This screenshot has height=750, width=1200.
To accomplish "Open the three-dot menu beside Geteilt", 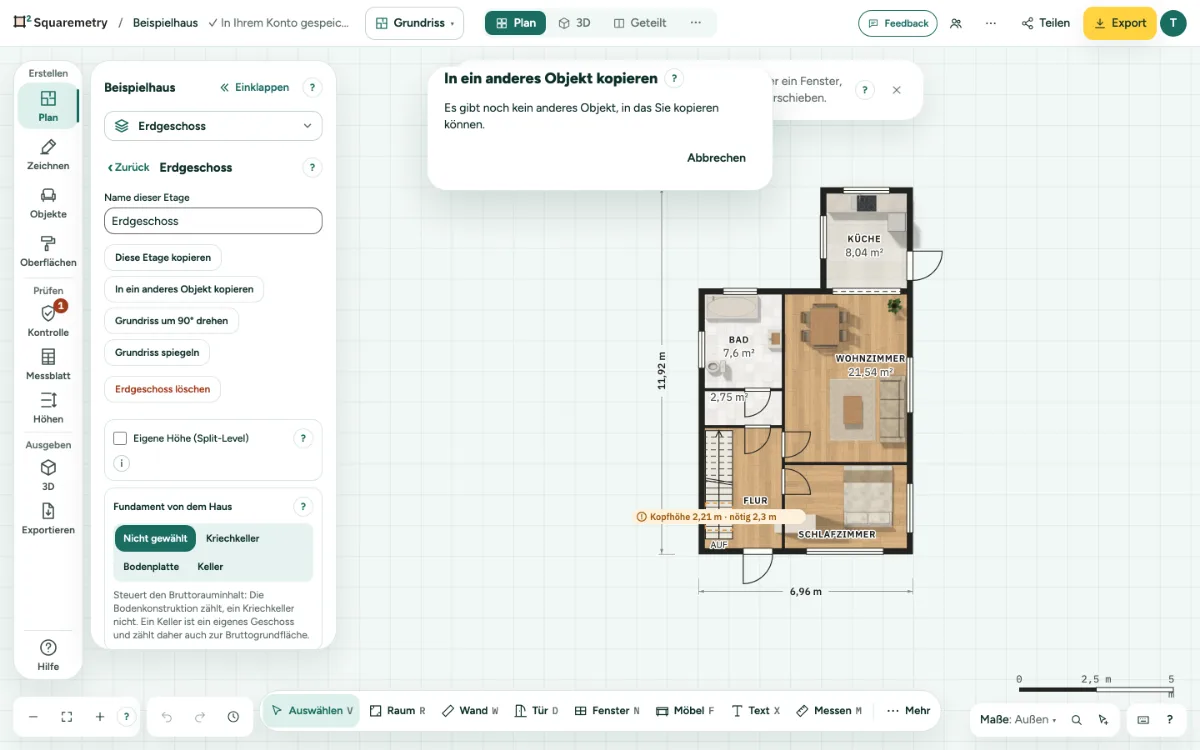I will 696,23.
